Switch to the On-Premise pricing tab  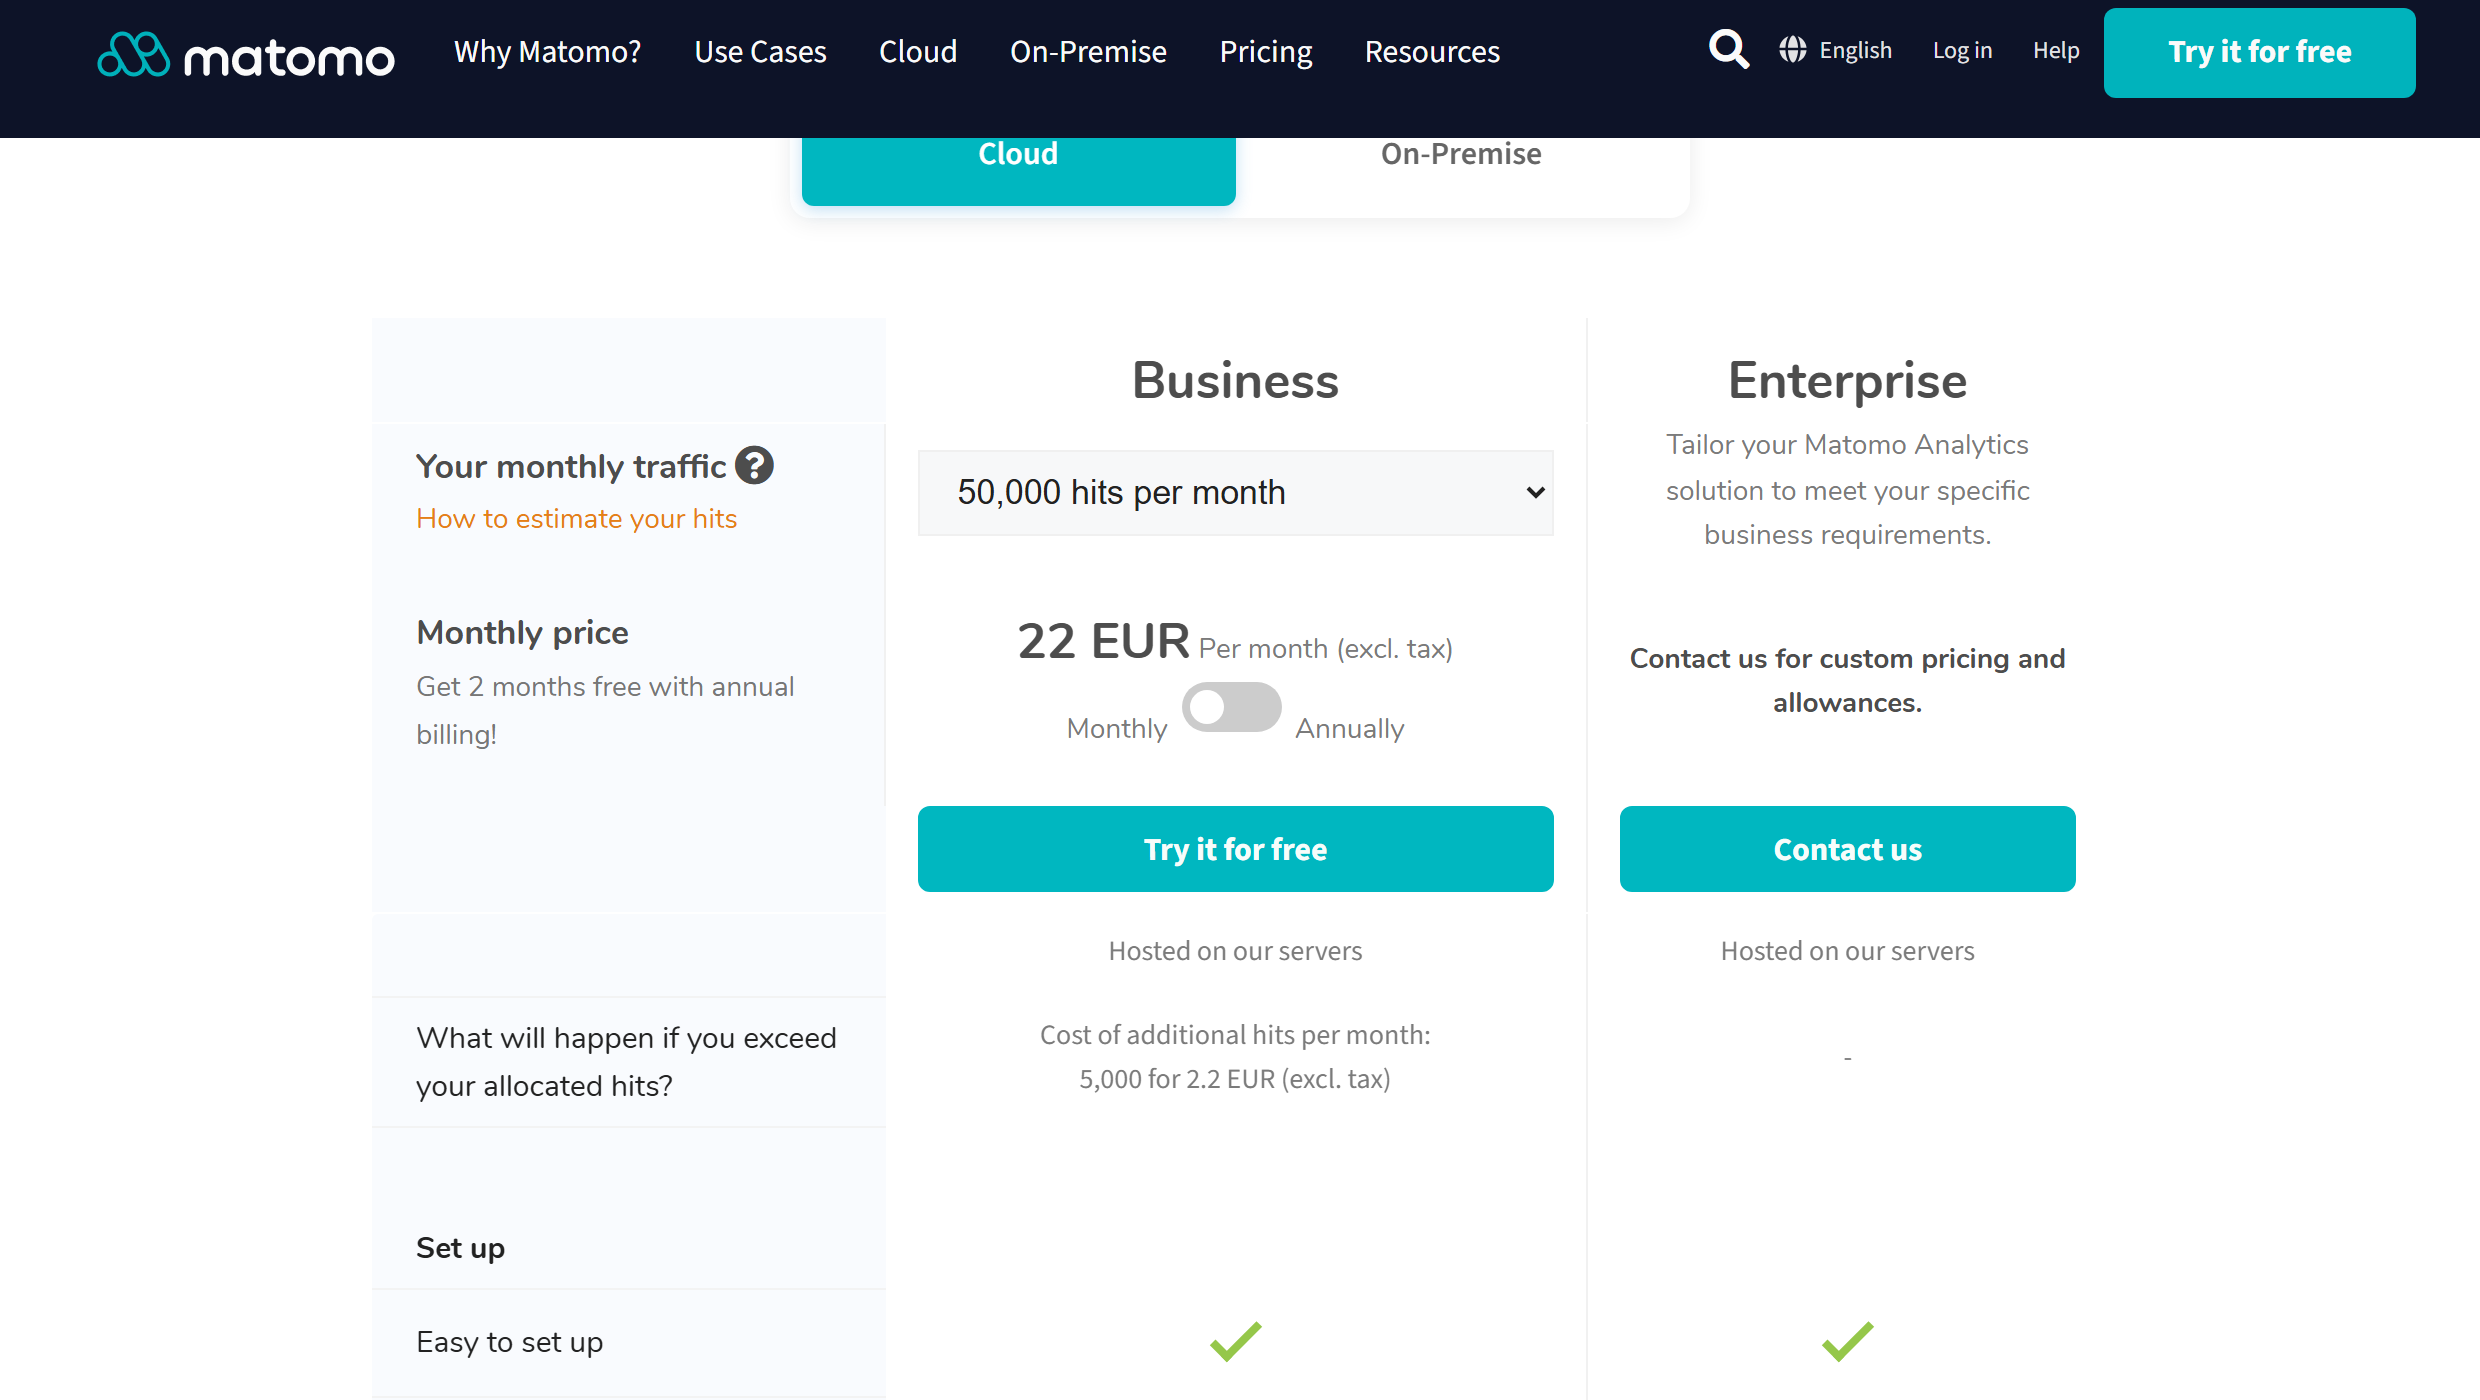[x=1461, y=154]
